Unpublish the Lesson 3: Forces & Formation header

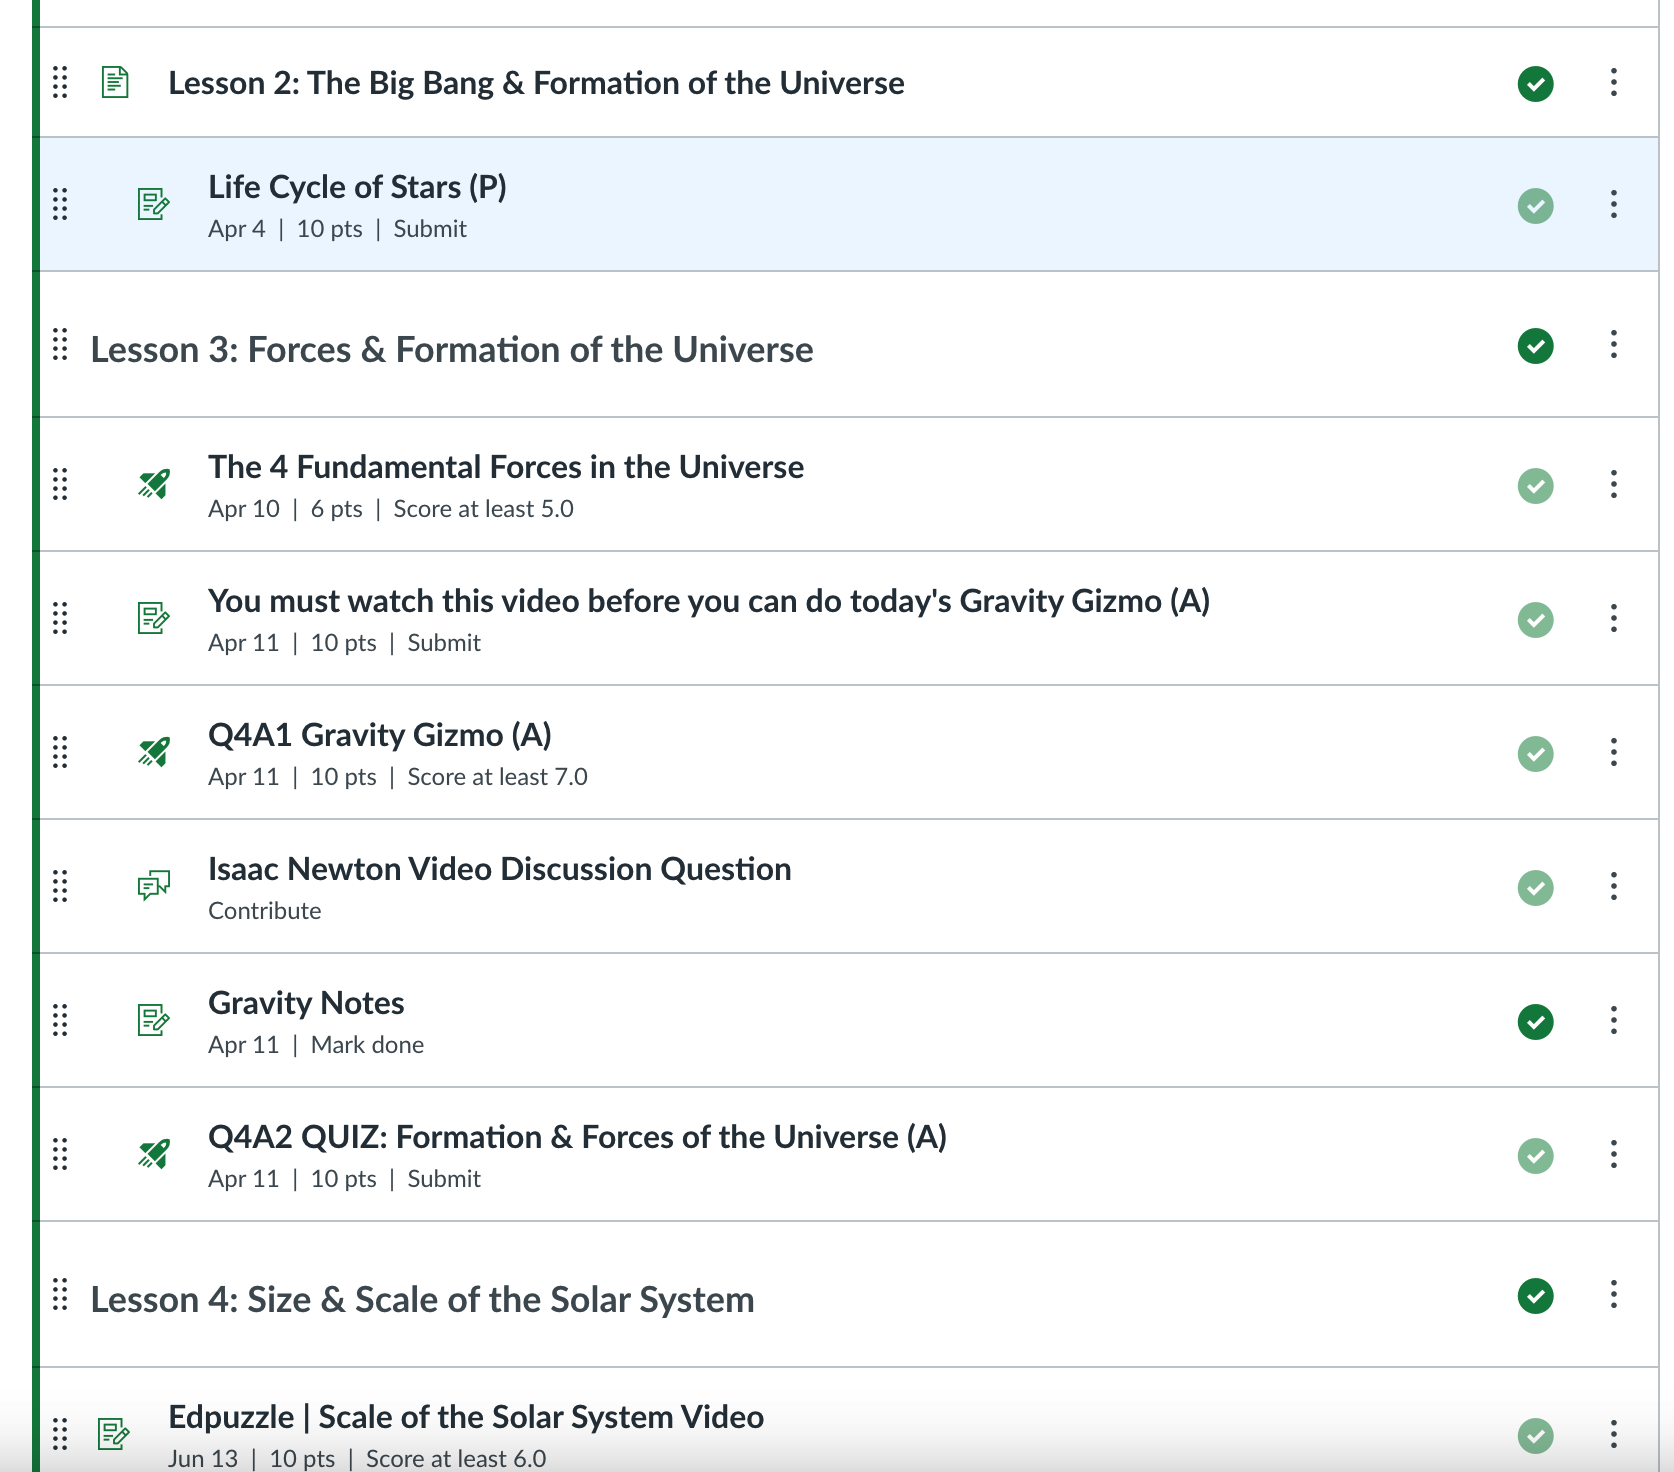point(1535,346)
